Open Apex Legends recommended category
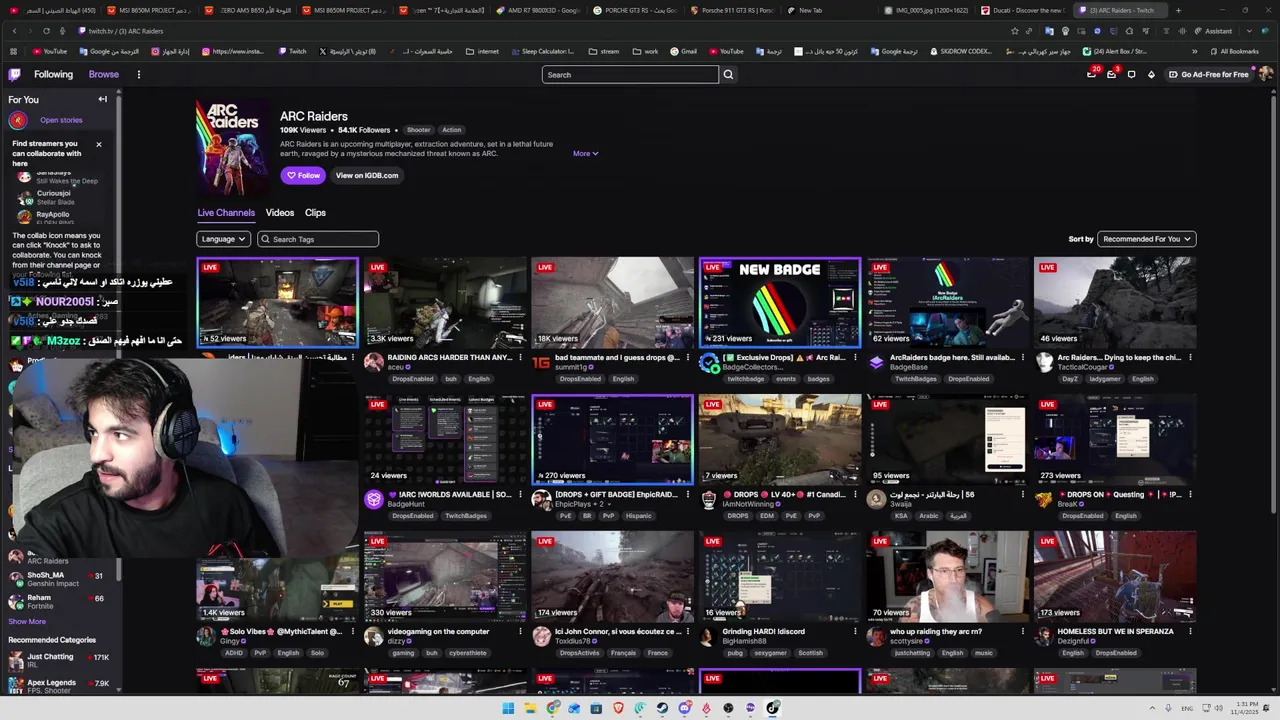 [58, 686]
